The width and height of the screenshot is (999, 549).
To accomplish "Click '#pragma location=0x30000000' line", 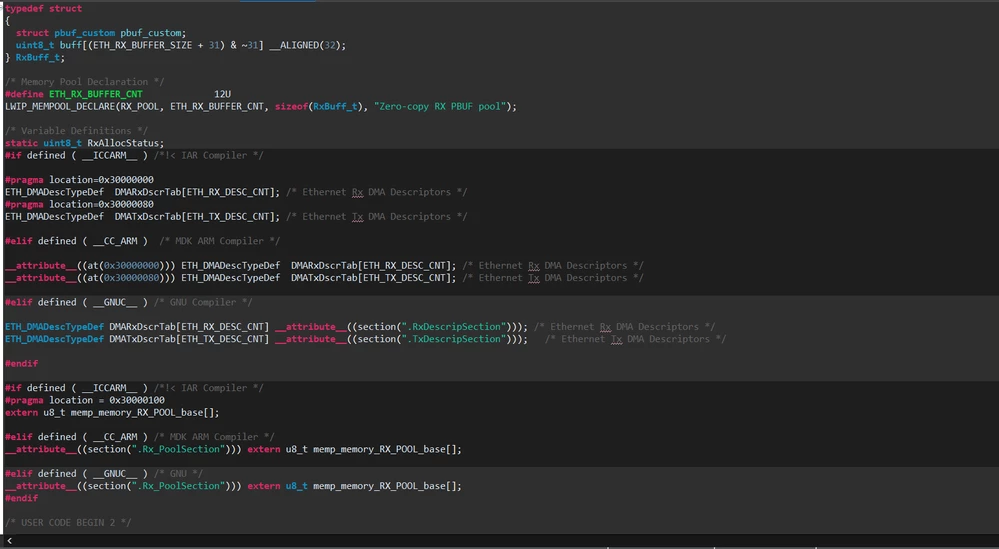I will pos(79,180).
